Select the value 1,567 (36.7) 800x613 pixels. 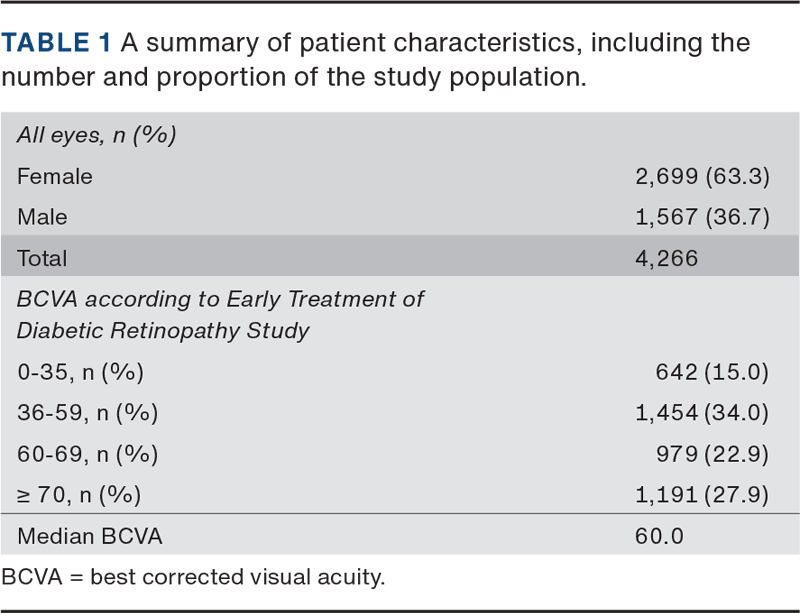[x=701, y=217]
